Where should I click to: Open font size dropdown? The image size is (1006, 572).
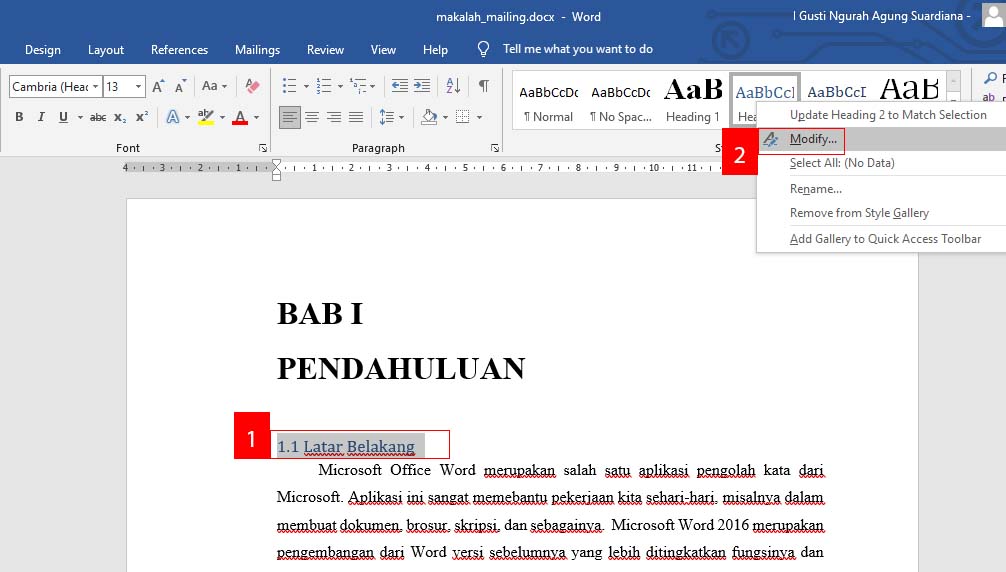pyautogui.click(x=138, y=87)
